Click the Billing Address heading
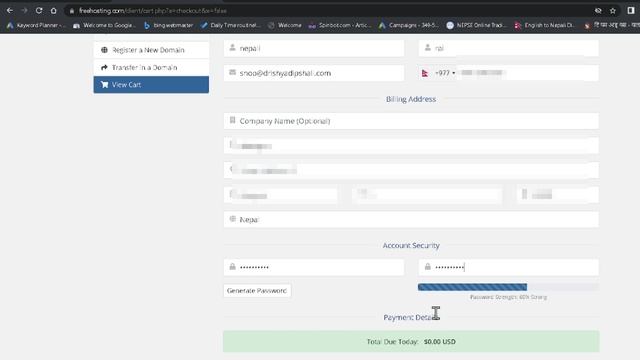640x360 pixels. (x=411, y=99)
